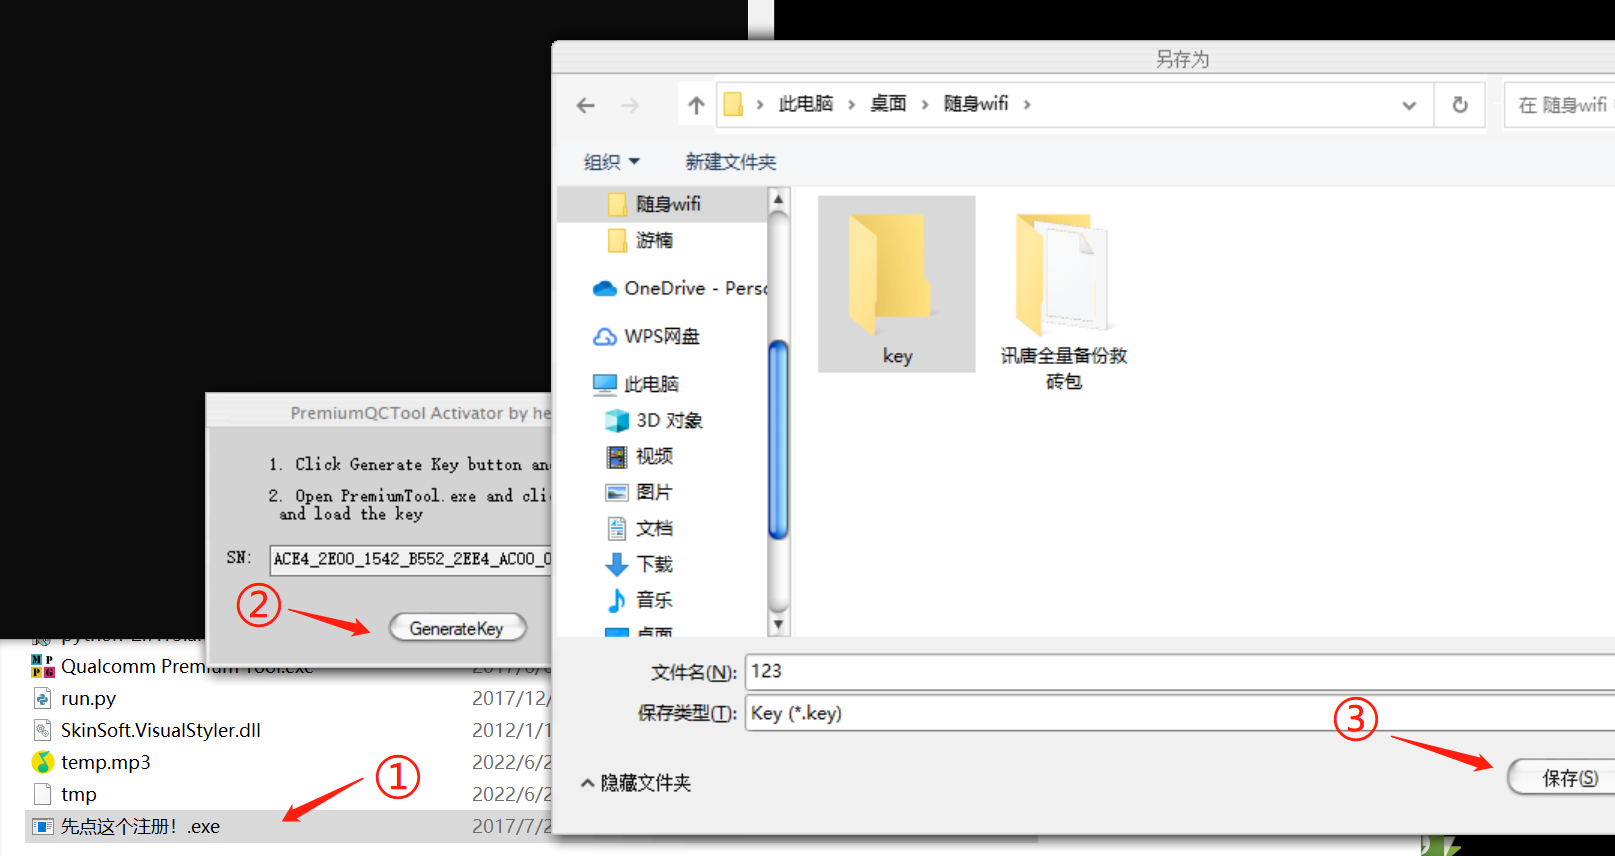Click the 文档 document icon

coord(617,529)
